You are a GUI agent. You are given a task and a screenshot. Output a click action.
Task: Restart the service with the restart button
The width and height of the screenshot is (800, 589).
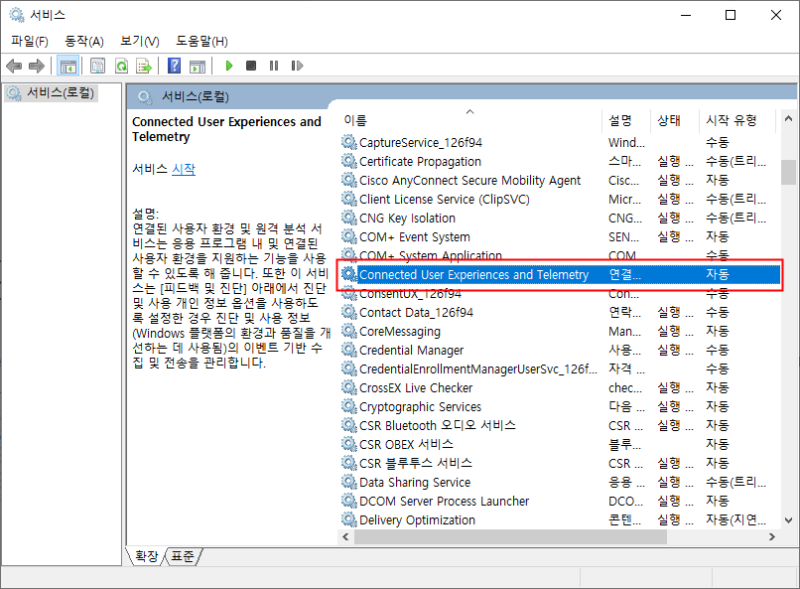pyautogui.click(x=297, y=66)
